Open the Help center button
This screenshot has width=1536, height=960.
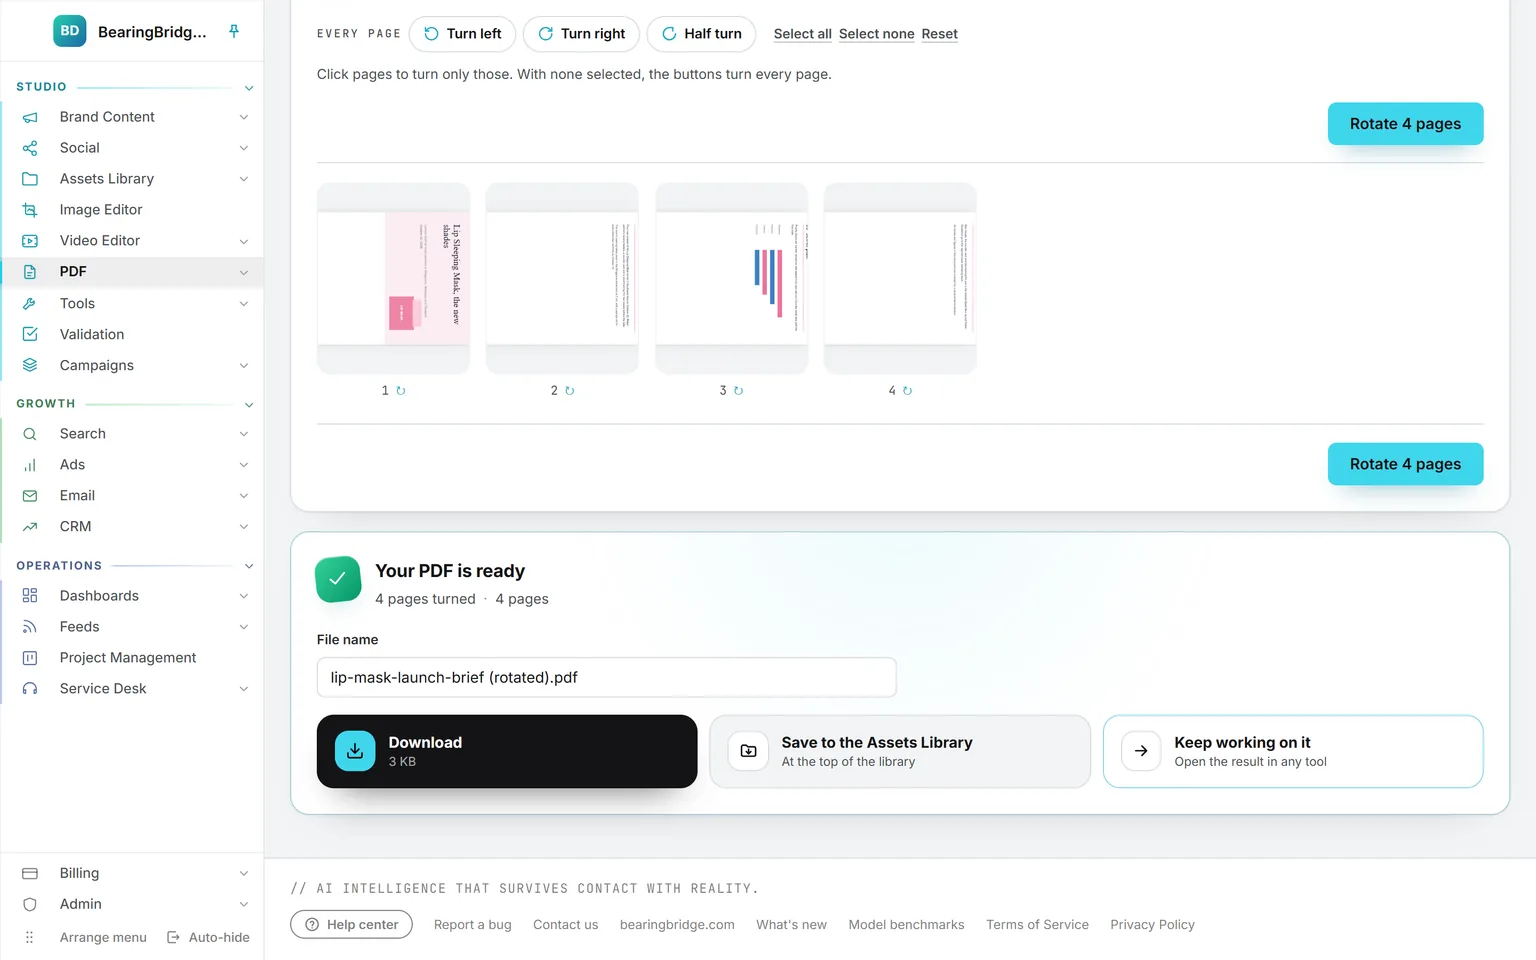coord(352,925)
